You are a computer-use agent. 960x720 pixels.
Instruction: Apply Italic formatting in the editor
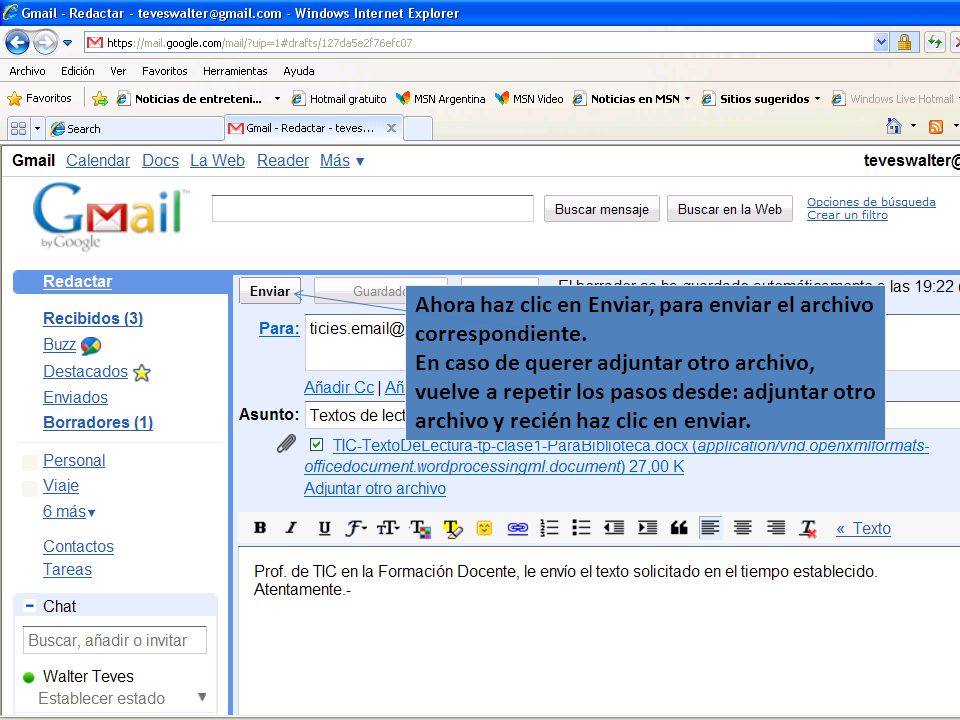click(291, 528)
